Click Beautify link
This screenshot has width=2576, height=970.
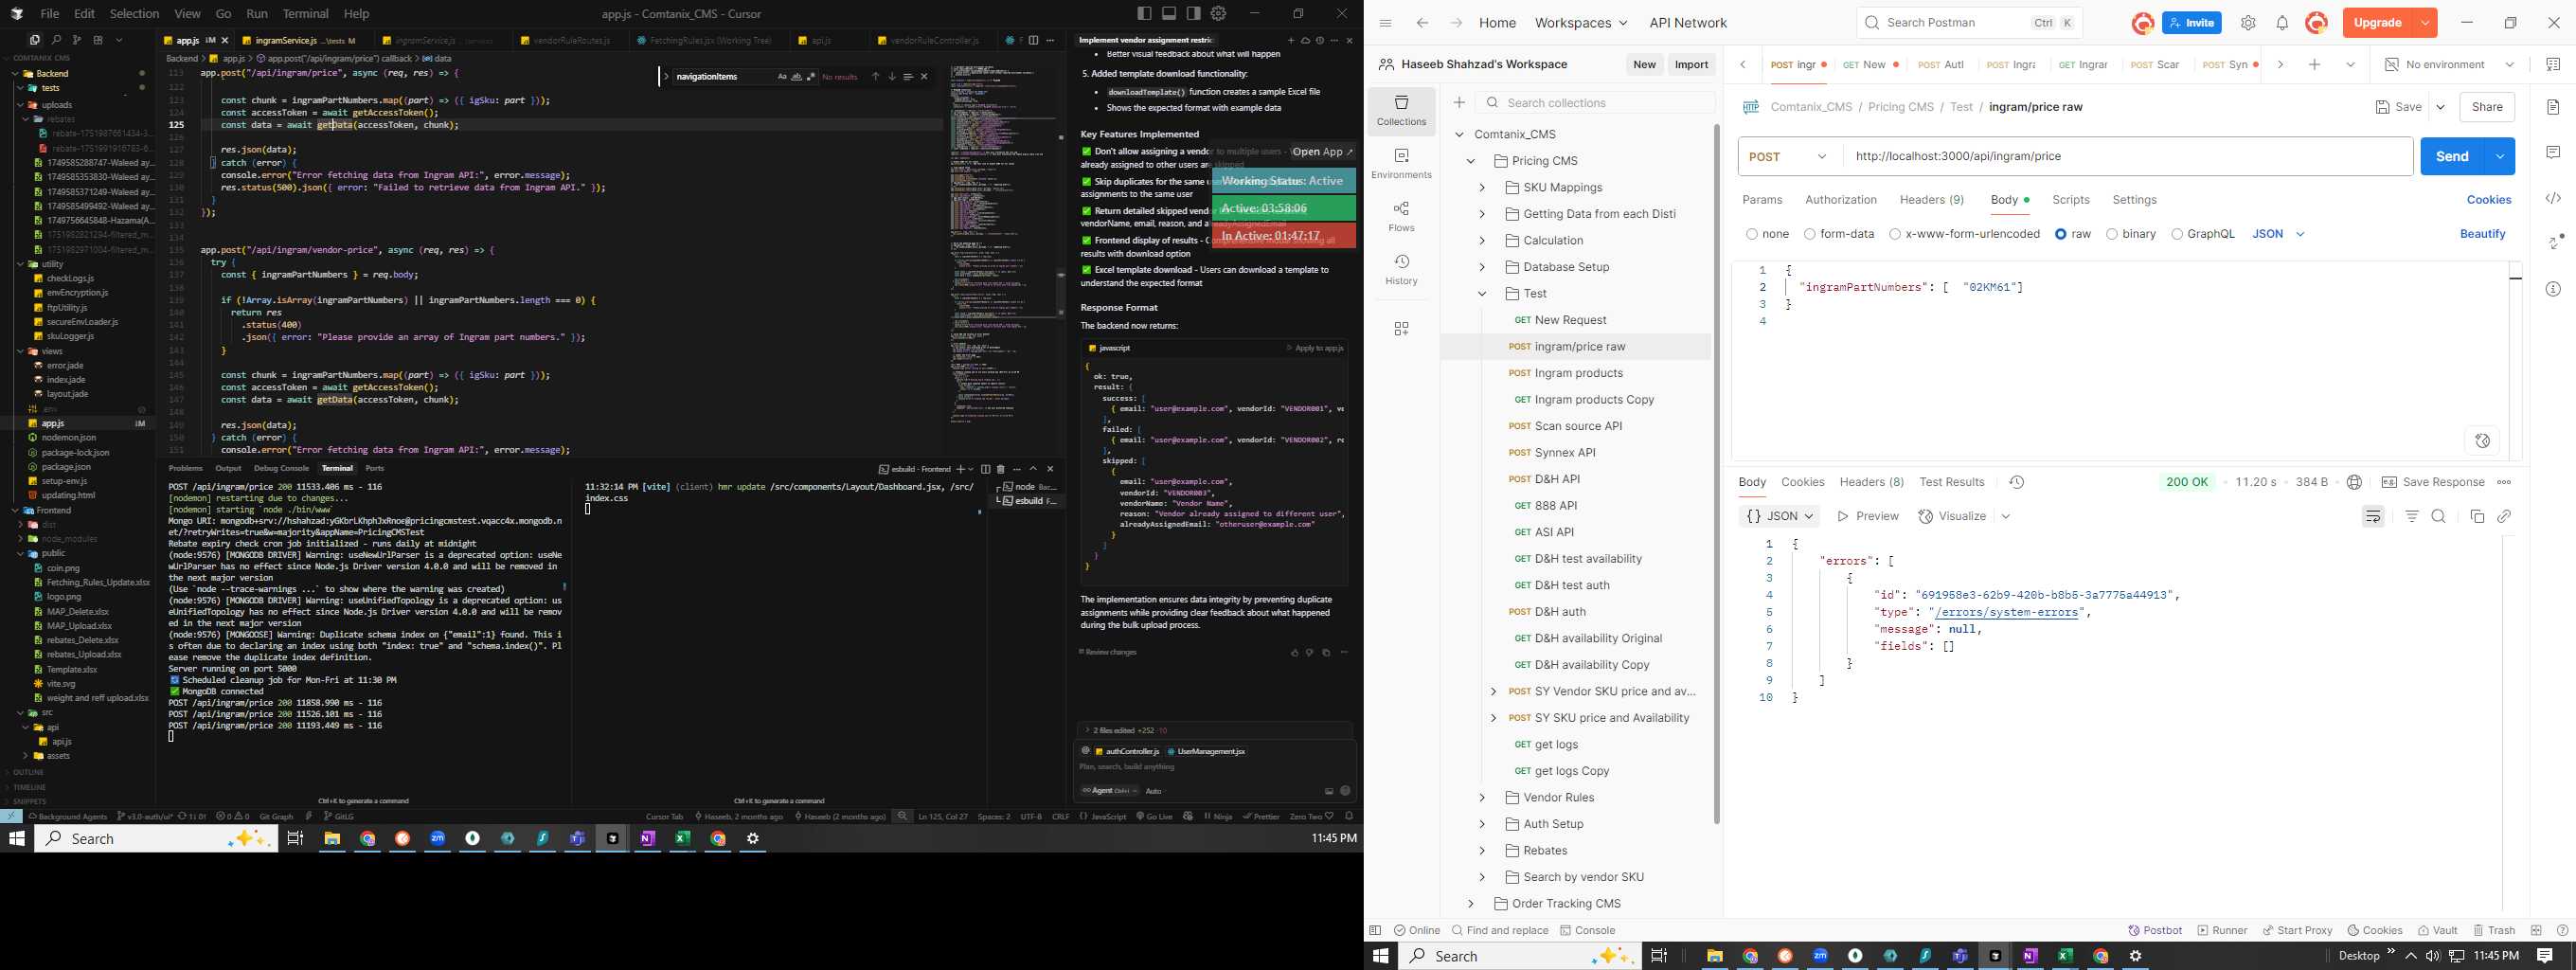click(2482, 234)
